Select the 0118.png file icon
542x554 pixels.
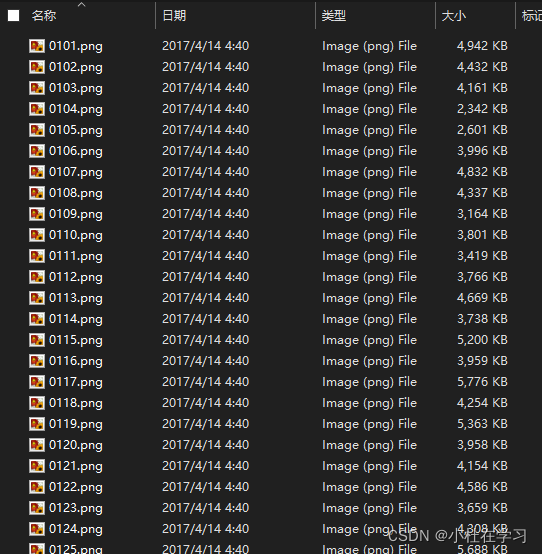click(x=37, y=403)
